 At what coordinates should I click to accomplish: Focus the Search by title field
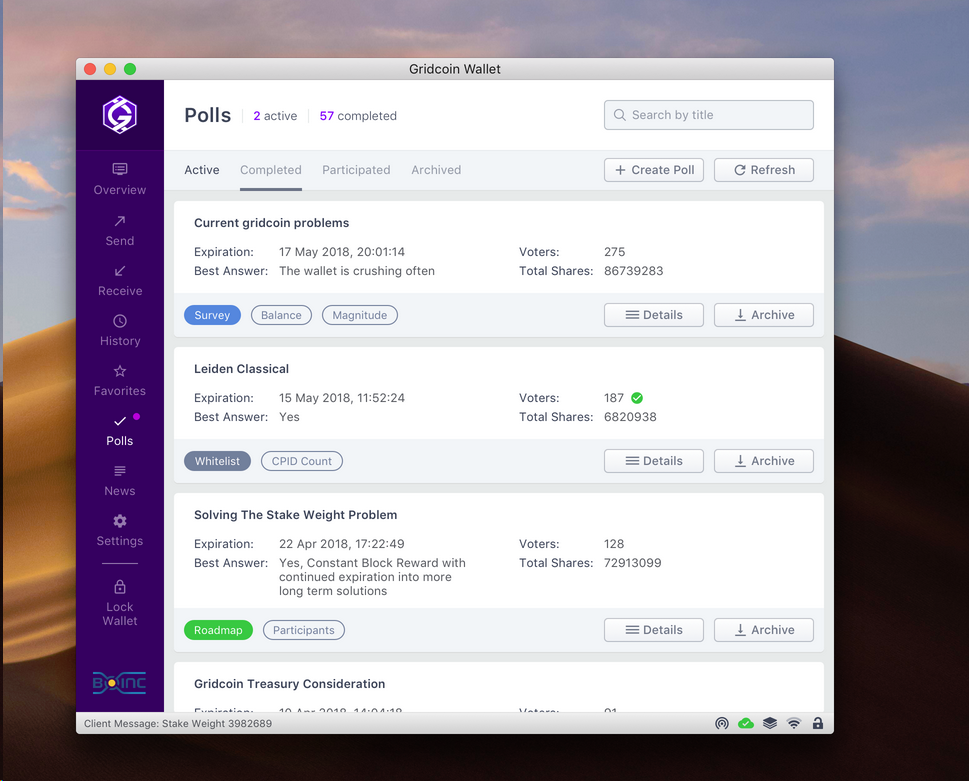(709, 115)
